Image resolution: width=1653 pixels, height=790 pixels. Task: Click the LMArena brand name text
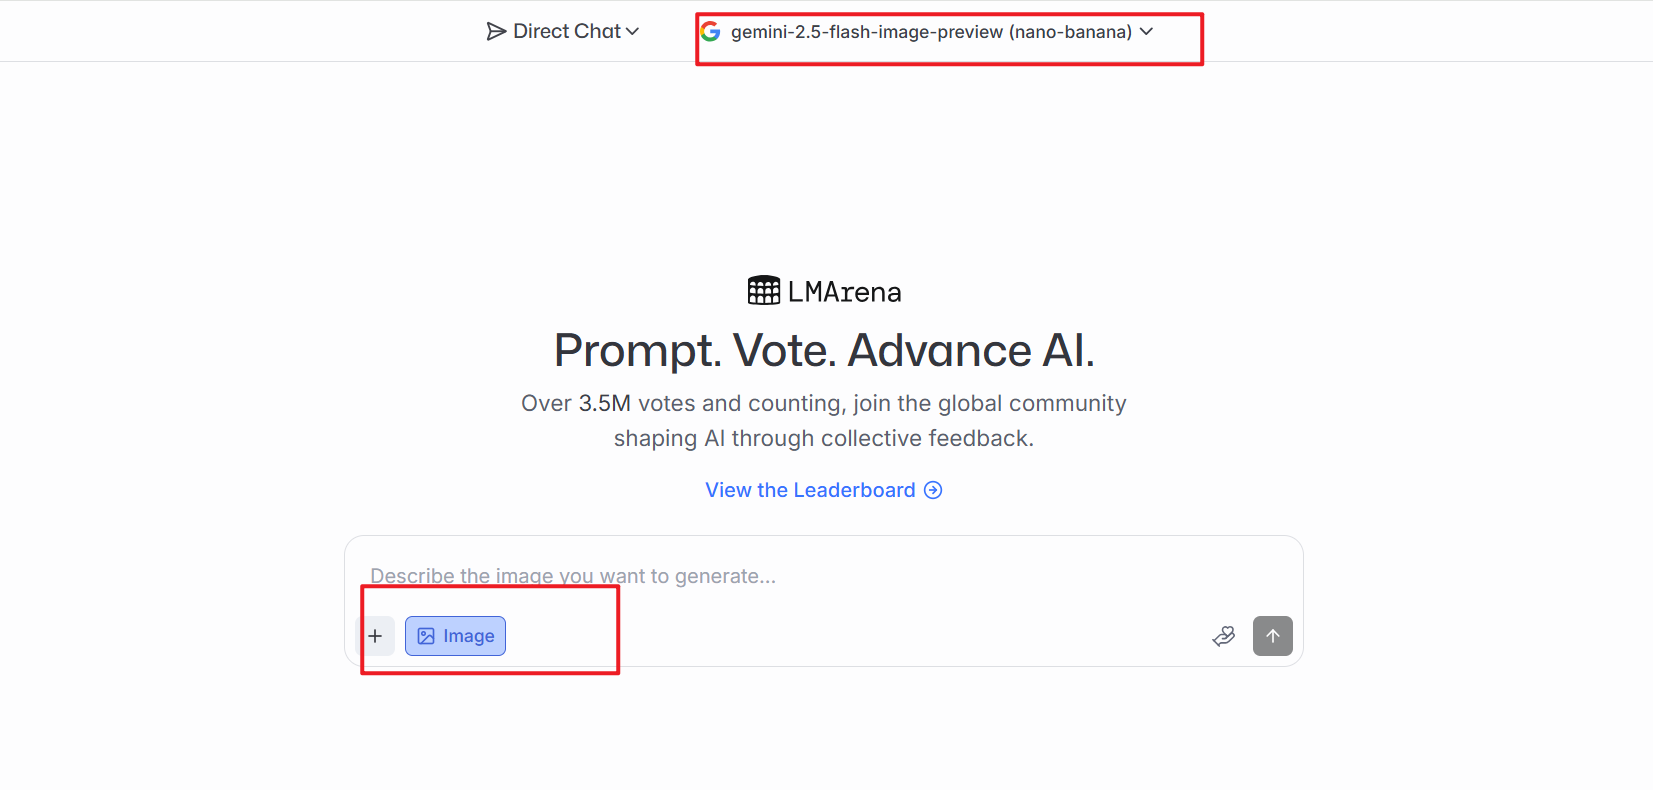844,292
